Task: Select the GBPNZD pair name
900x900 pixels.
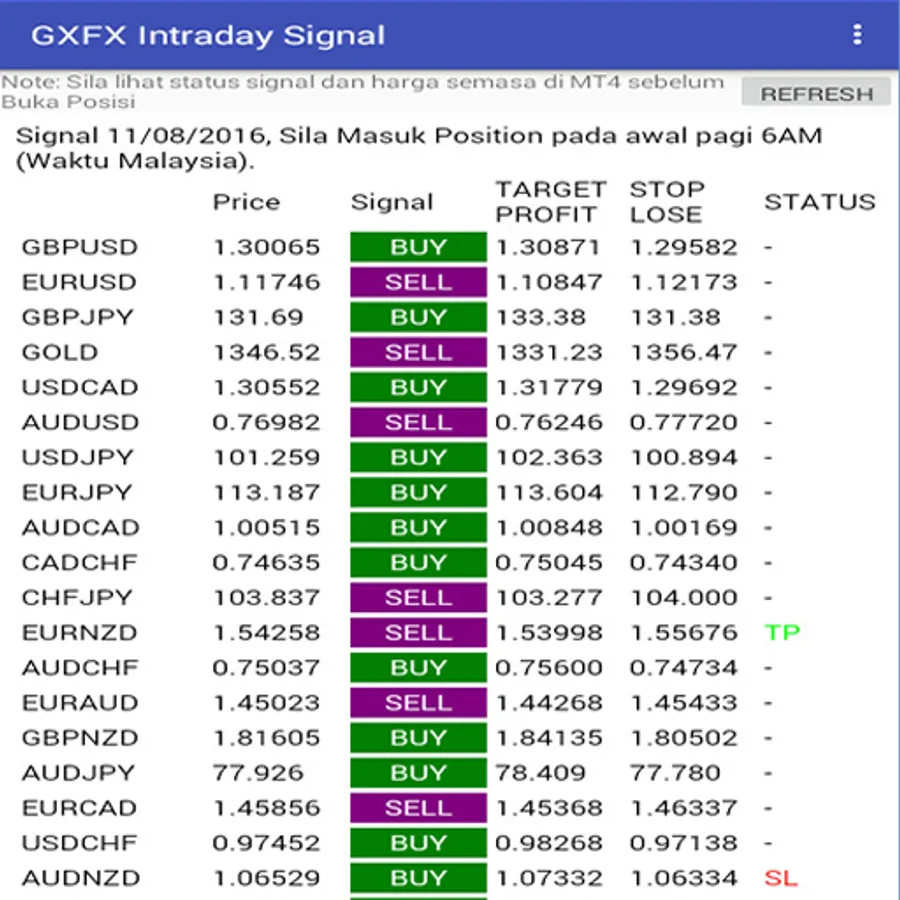Action: (80, 738)
